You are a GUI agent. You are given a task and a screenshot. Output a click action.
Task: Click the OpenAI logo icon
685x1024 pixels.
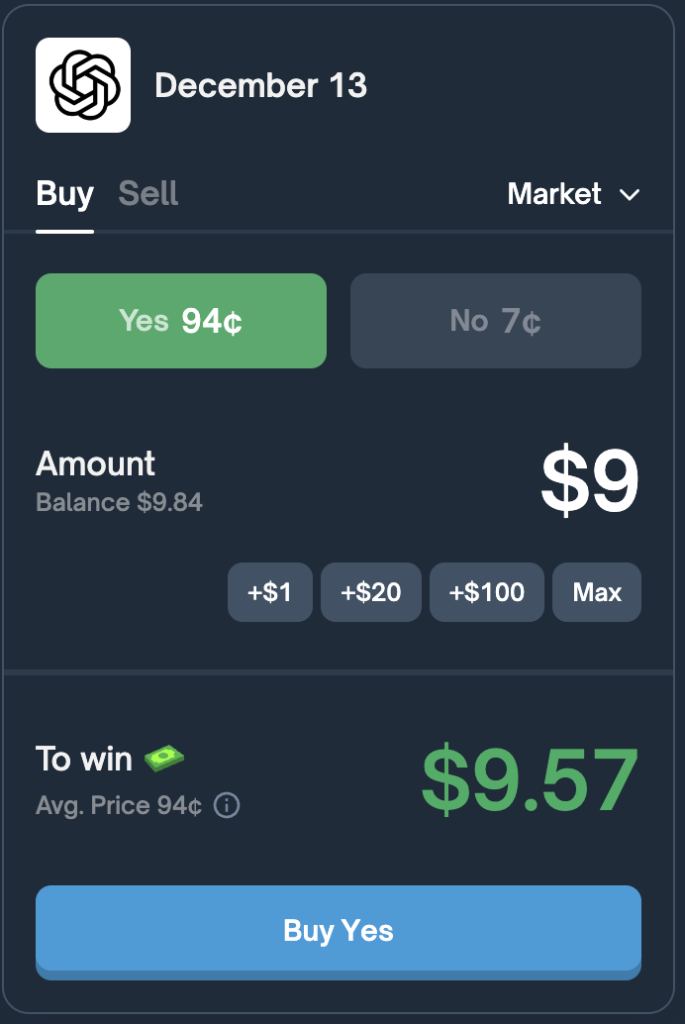pos(82,84)
